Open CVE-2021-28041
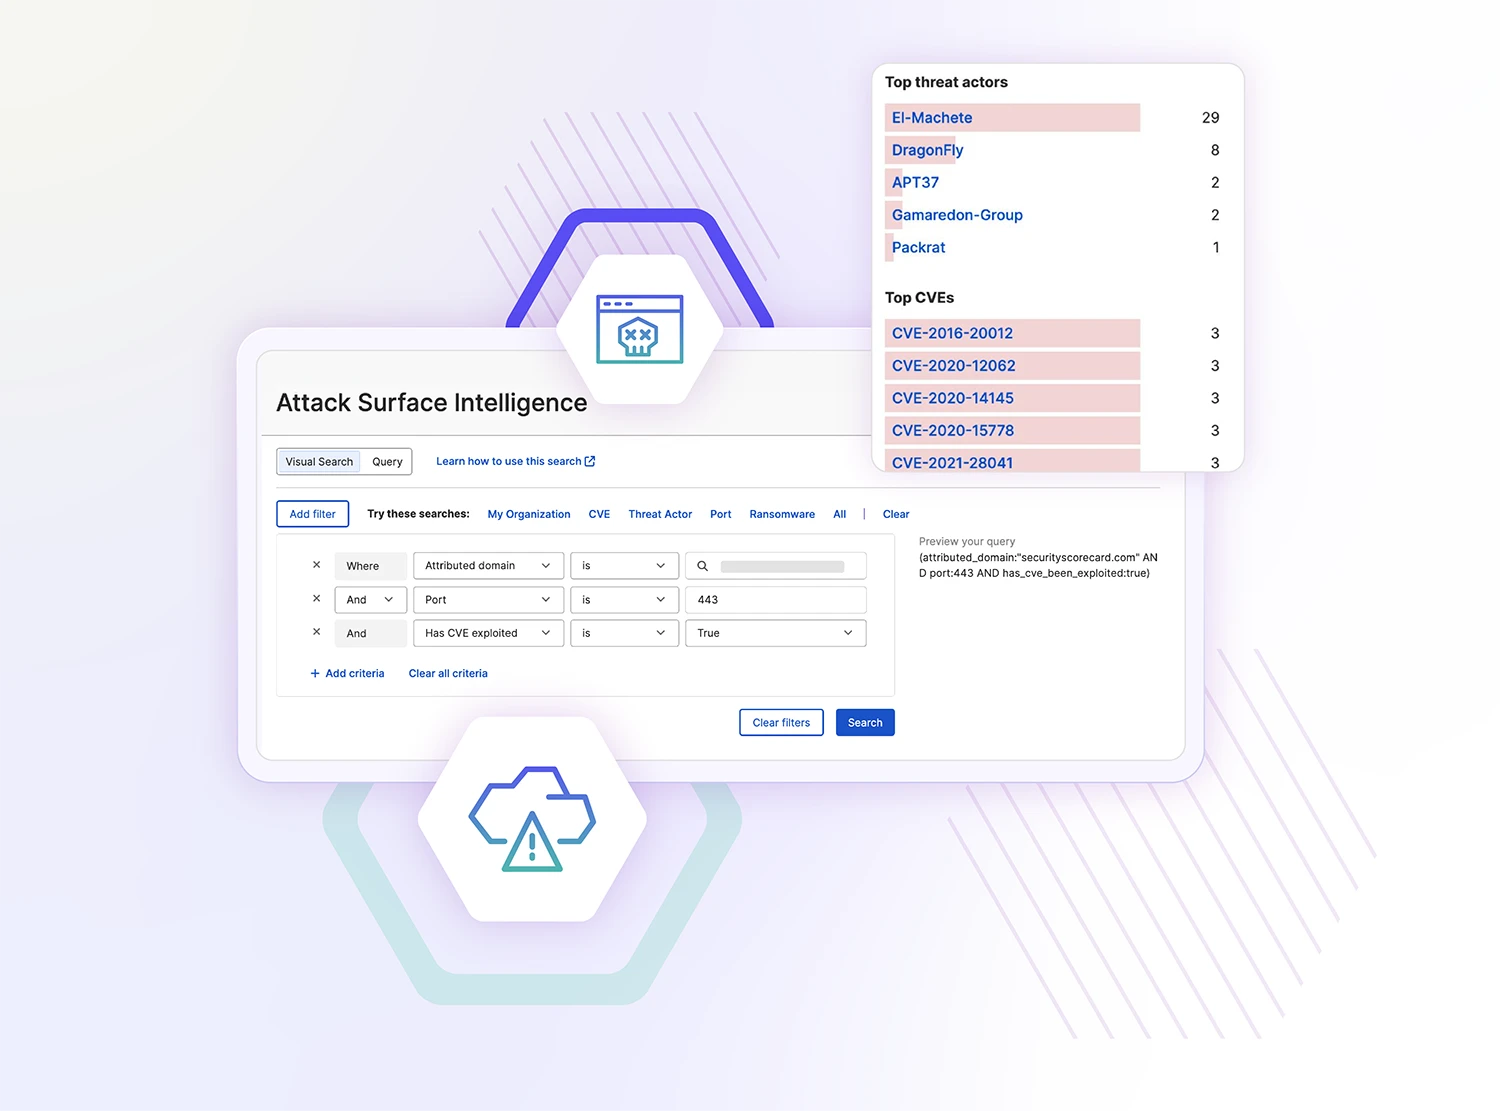The image size is (1500, 1111). (952, 462)
